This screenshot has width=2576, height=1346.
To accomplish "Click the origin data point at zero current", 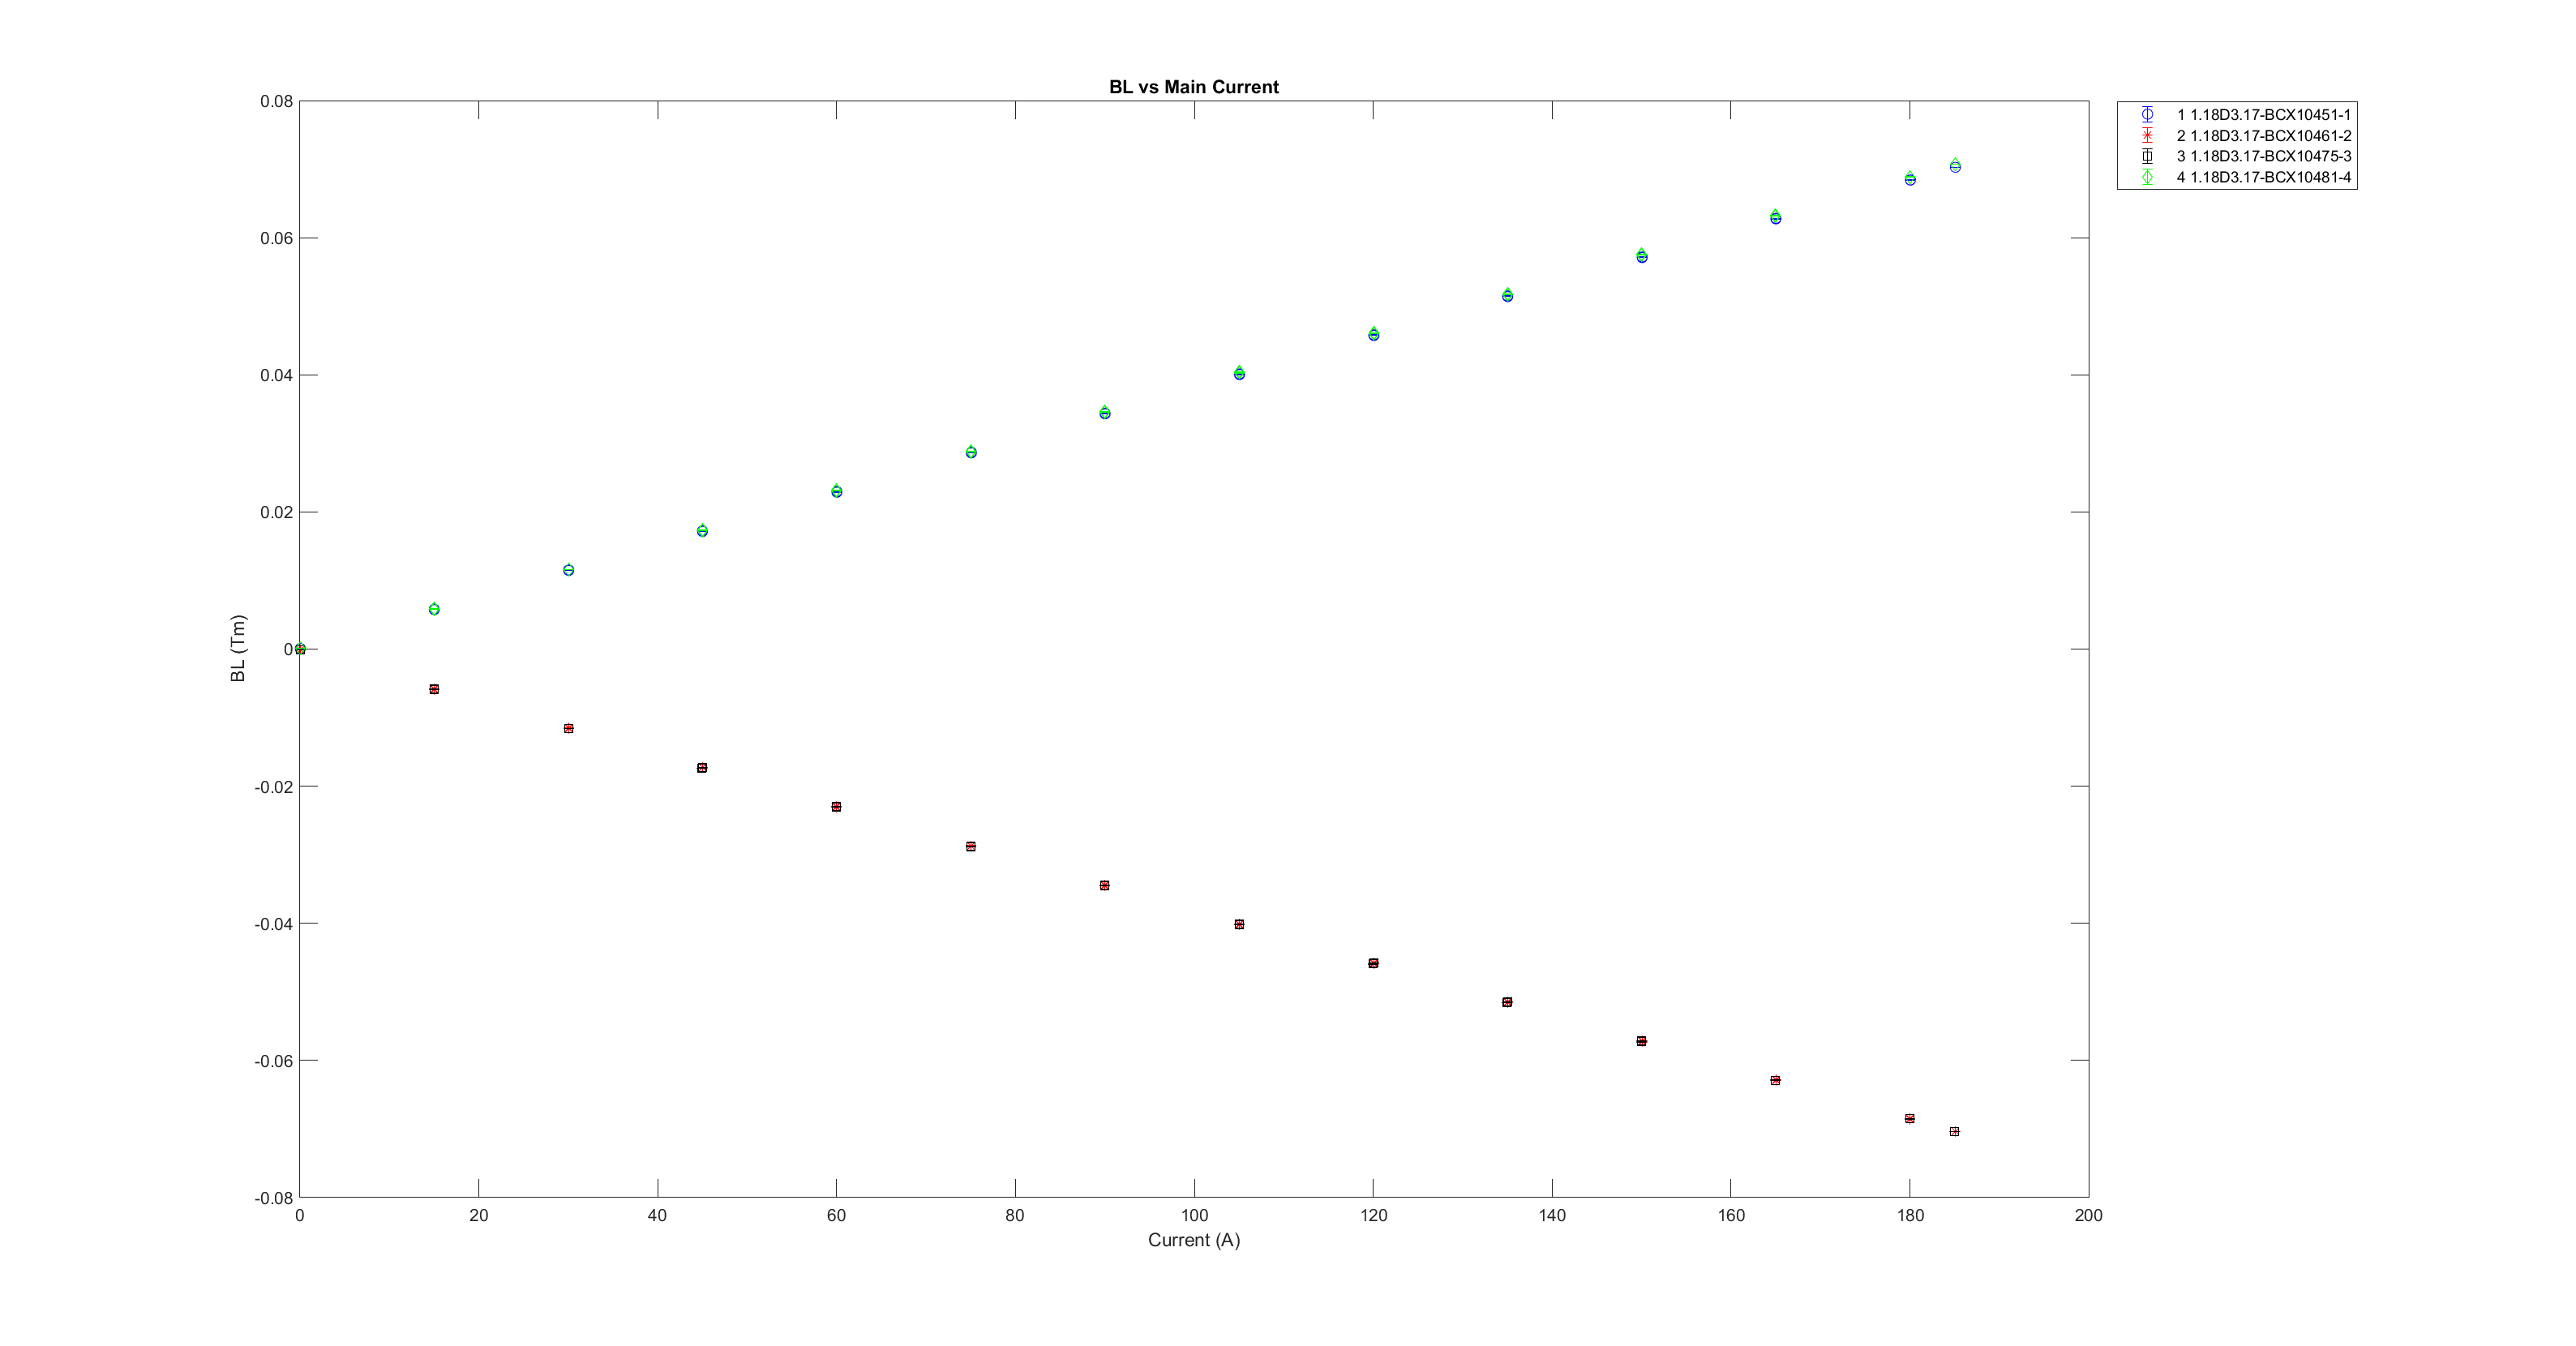I will (300, 649).
